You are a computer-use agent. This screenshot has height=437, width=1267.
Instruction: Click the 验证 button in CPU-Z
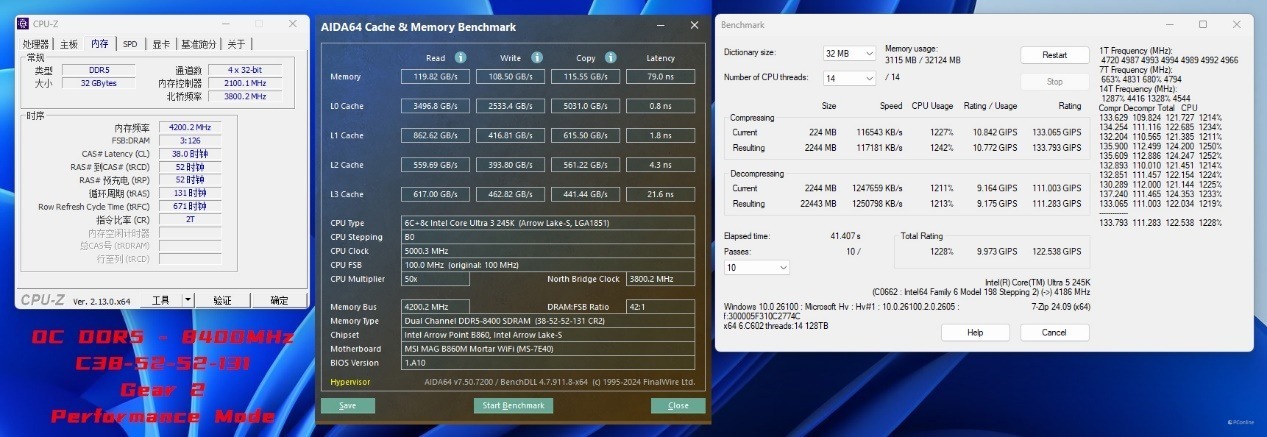tap(222, 300)
